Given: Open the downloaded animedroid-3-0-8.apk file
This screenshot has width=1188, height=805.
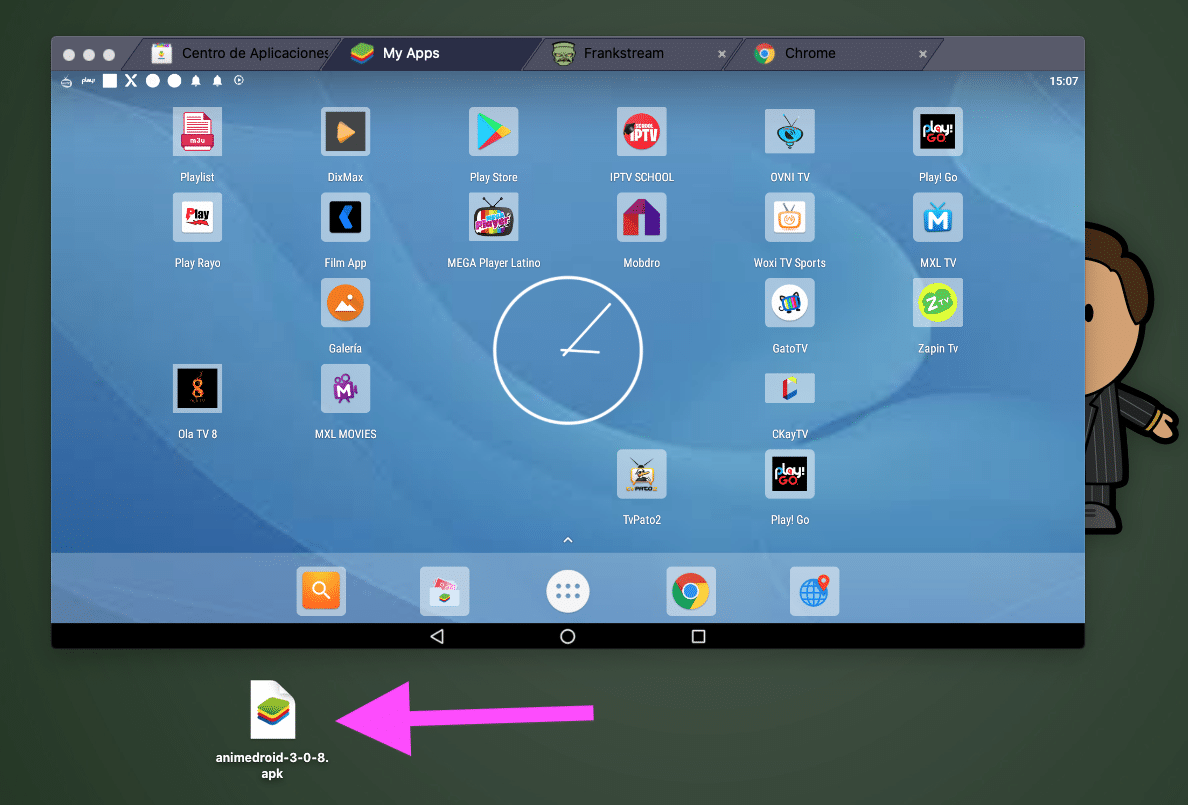Looking at the screenshot, I should [x=272, y=710].
